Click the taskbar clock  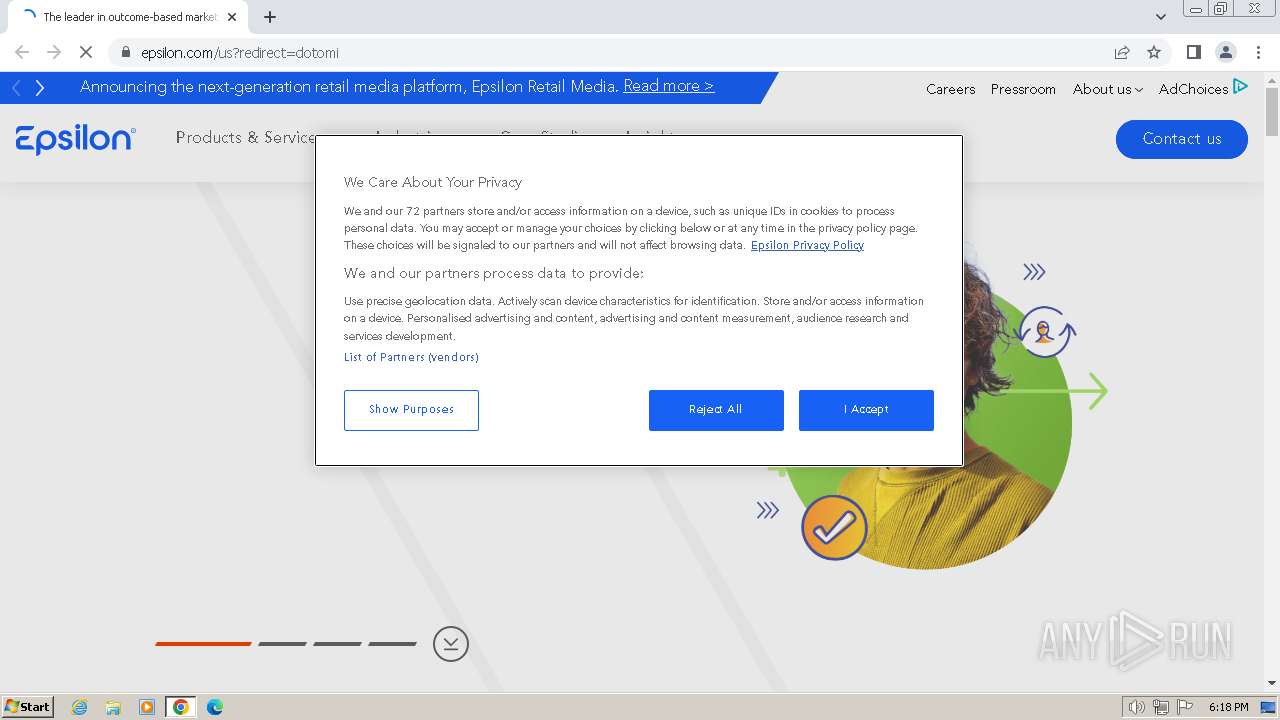(x=1228, y=707)
